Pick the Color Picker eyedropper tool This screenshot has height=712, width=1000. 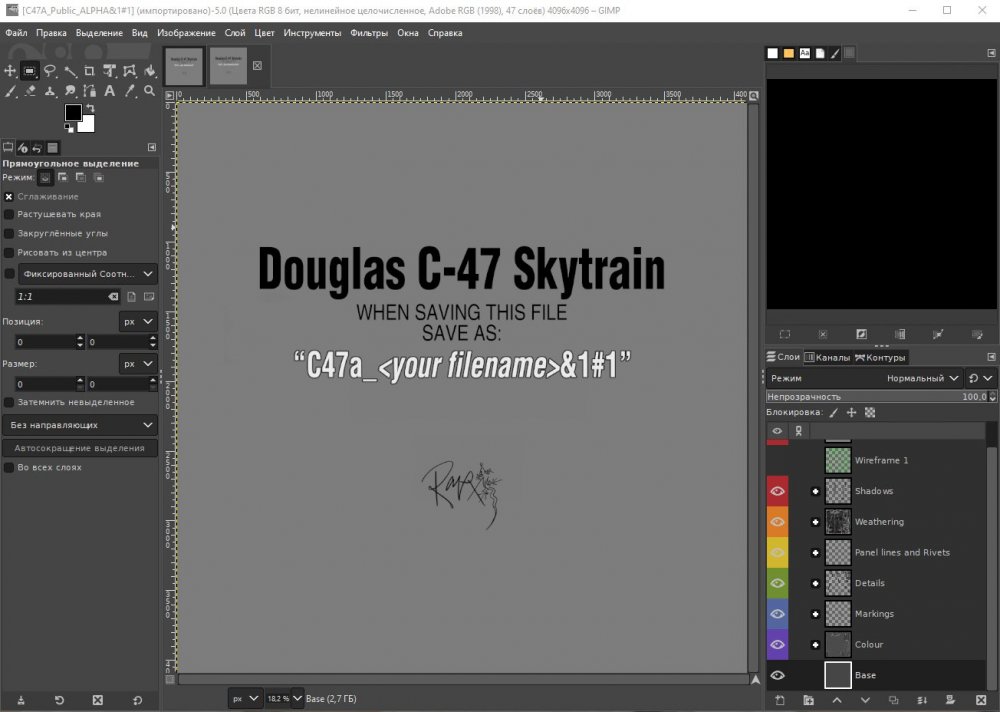coord(129,91)
